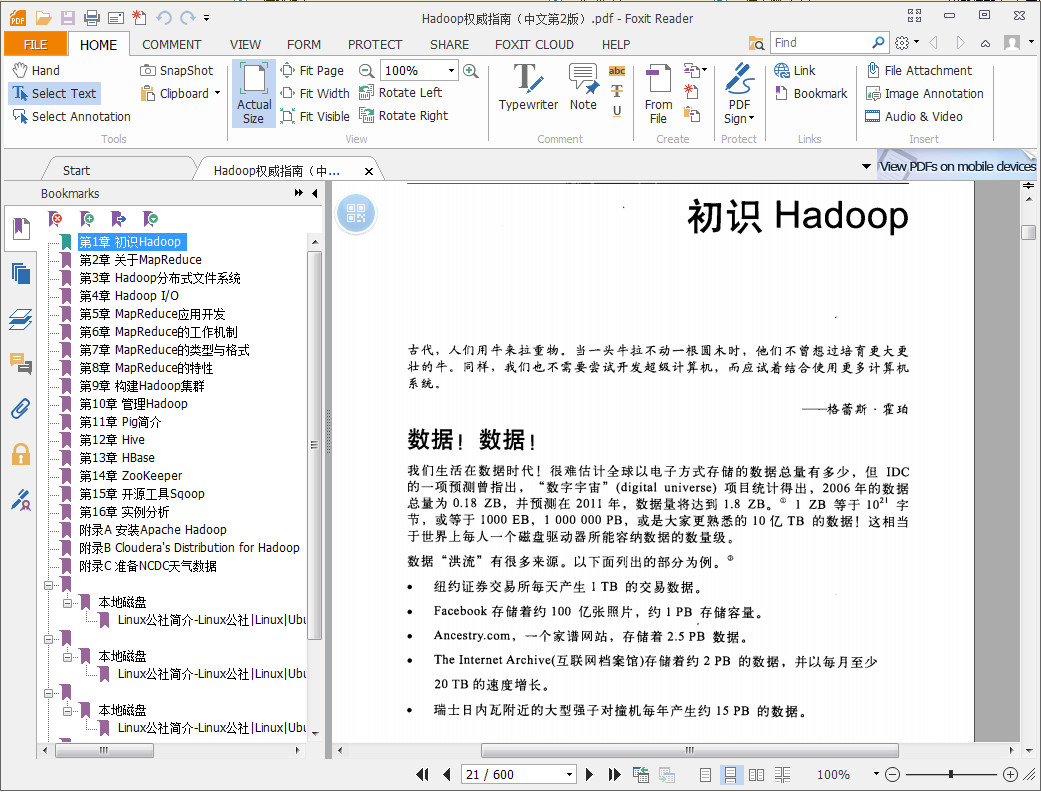Image resolution: width=1041 pixels, height=792 pixels.
Task: Add a new bookmark in the Bookmarks panel
Action: pyautogui.click(x=87, y=218)
